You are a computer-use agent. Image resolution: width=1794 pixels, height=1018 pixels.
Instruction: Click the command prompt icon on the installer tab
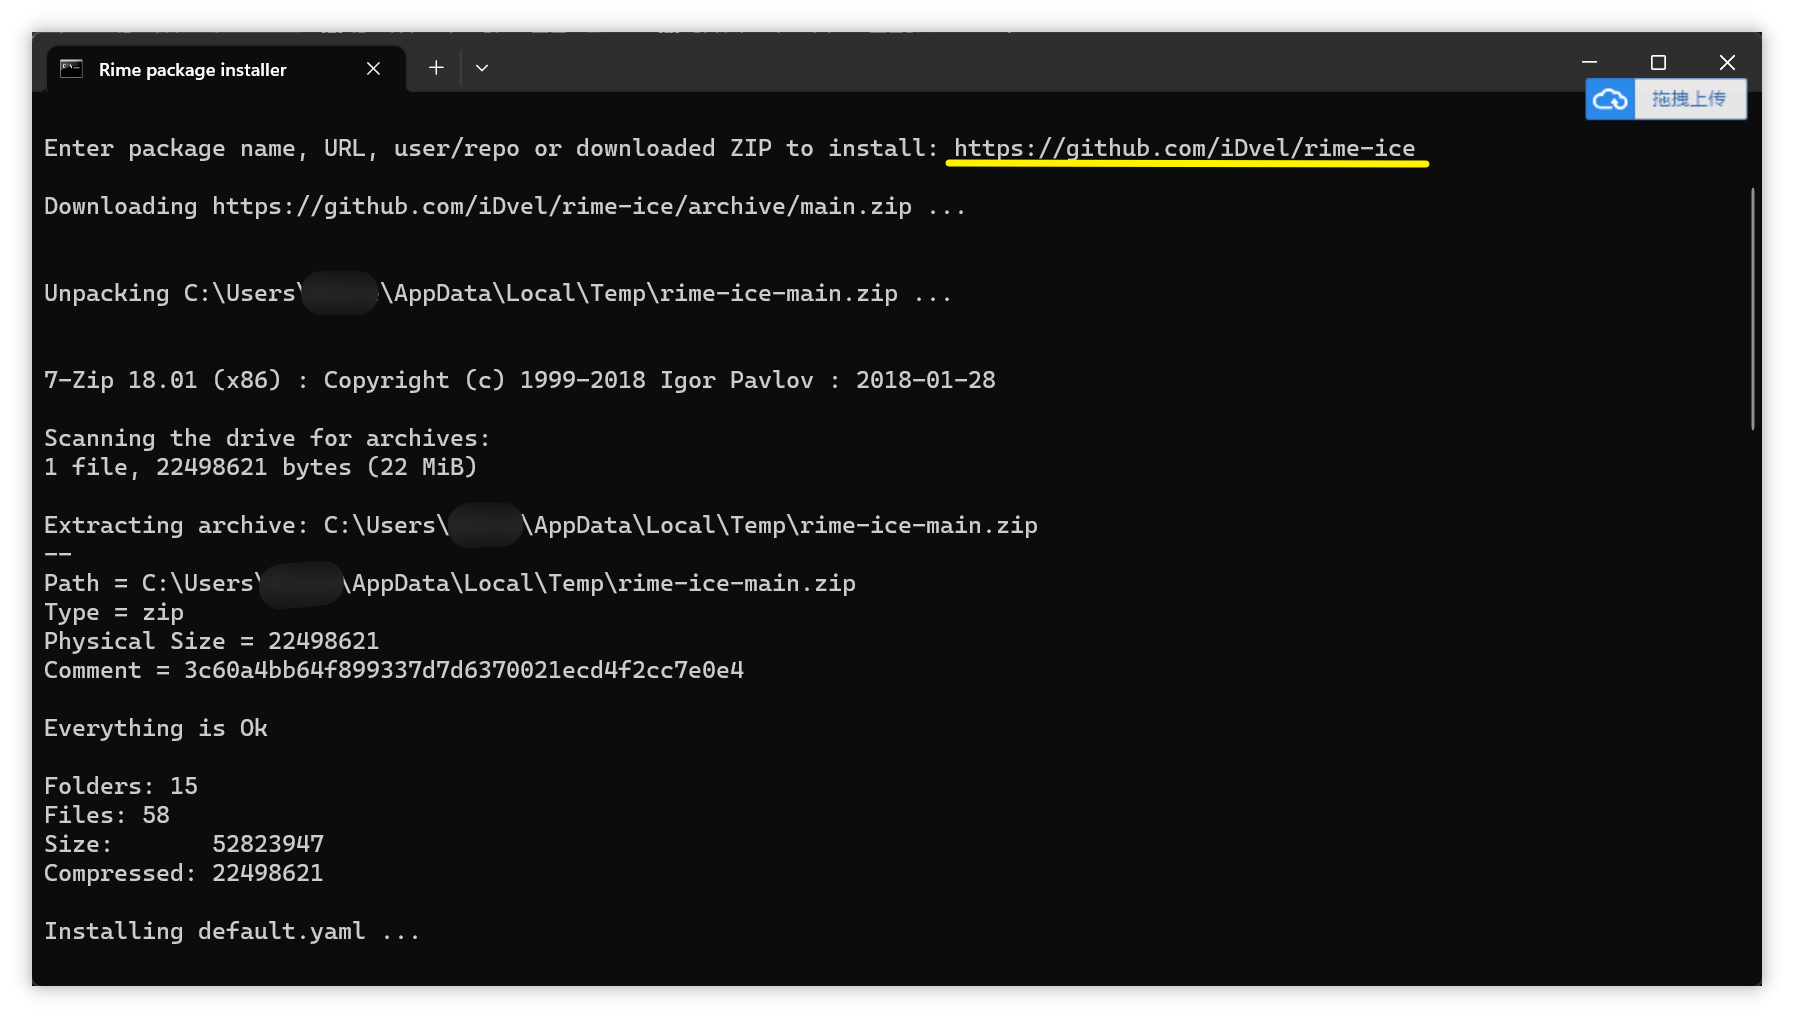70,68
